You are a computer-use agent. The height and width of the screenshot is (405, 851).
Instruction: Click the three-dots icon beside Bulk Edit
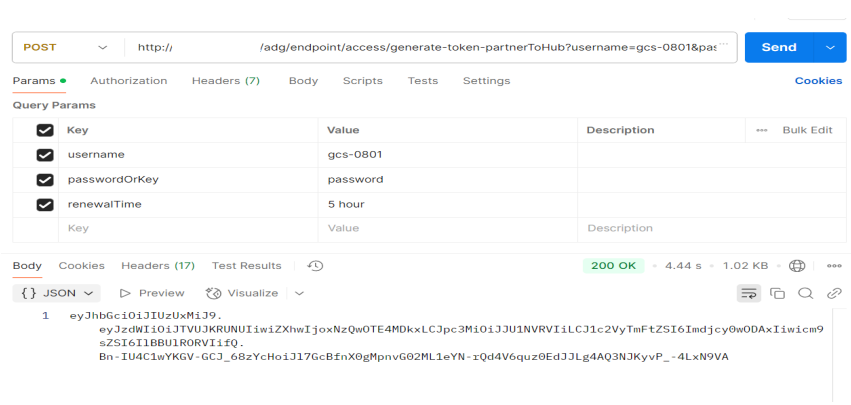(x=762, y=130)
